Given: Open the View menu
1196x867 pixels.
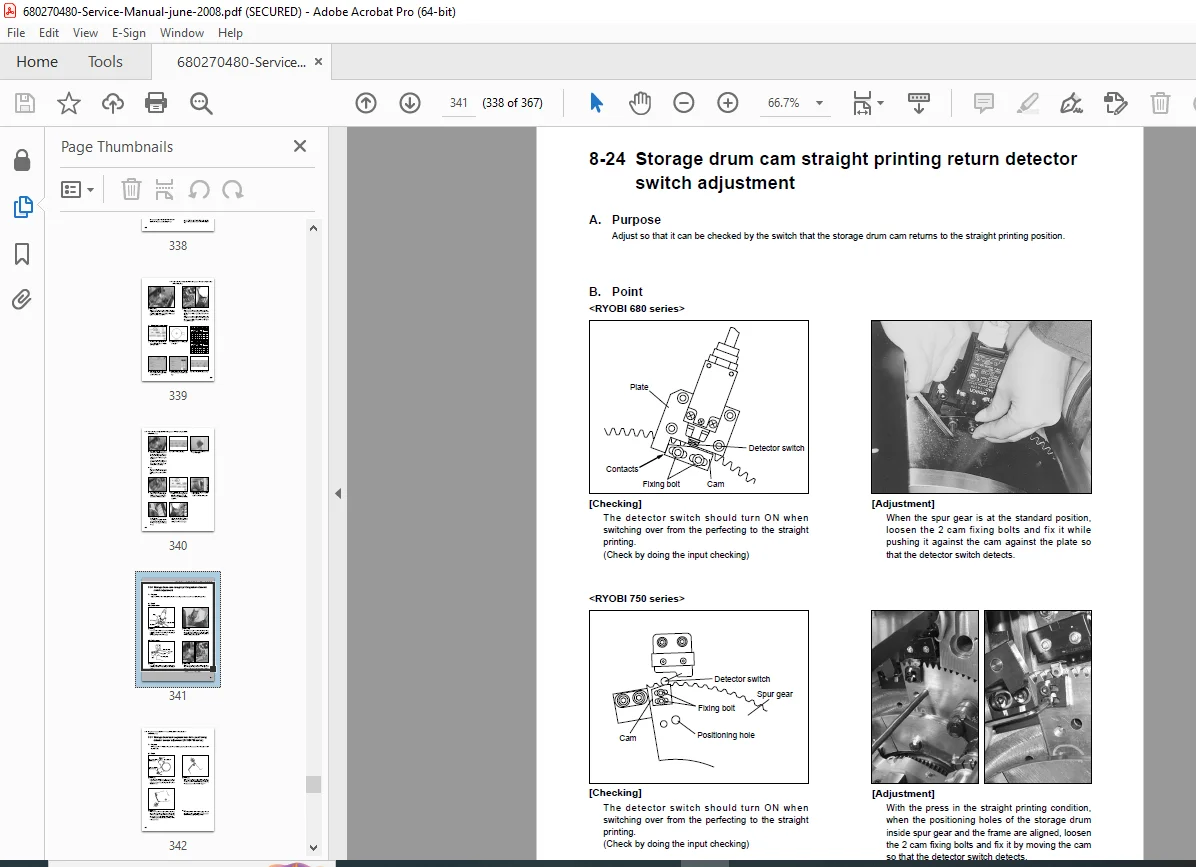Looking at the screenshot, I should (x=85, y=33).
